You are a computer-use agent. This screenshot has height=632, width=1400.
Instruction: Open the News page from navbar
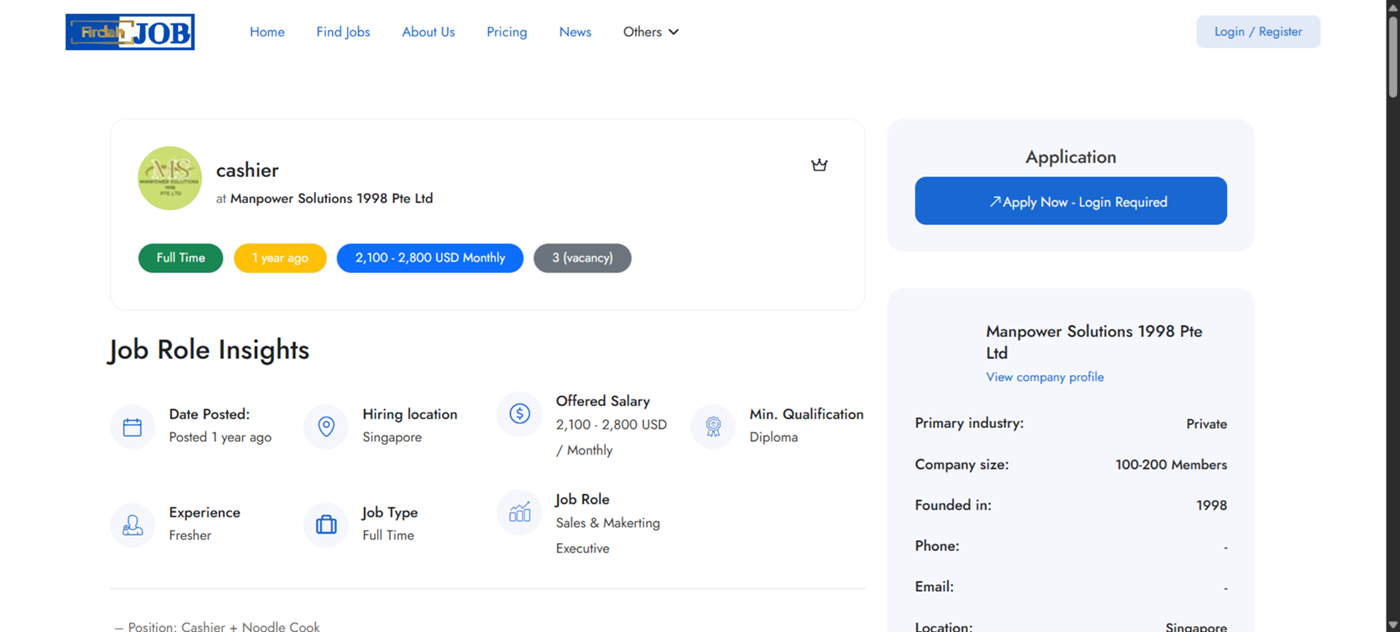pos(575,32)
